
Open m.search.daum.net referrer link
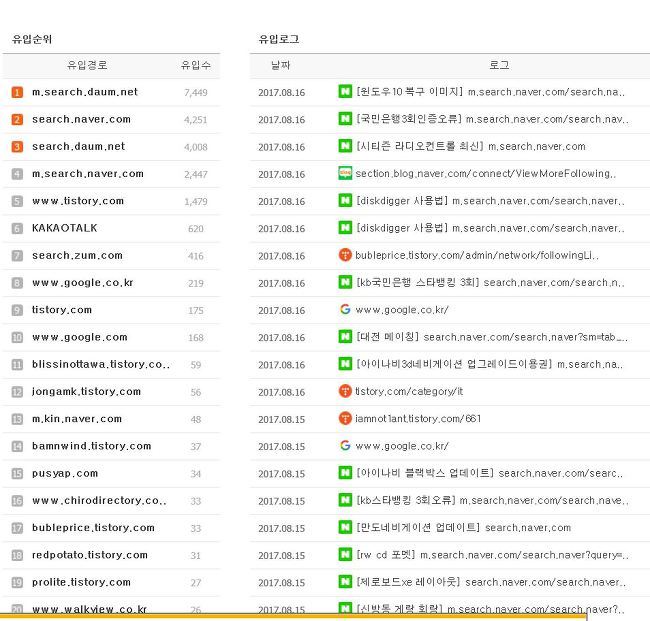click(85, 92)
